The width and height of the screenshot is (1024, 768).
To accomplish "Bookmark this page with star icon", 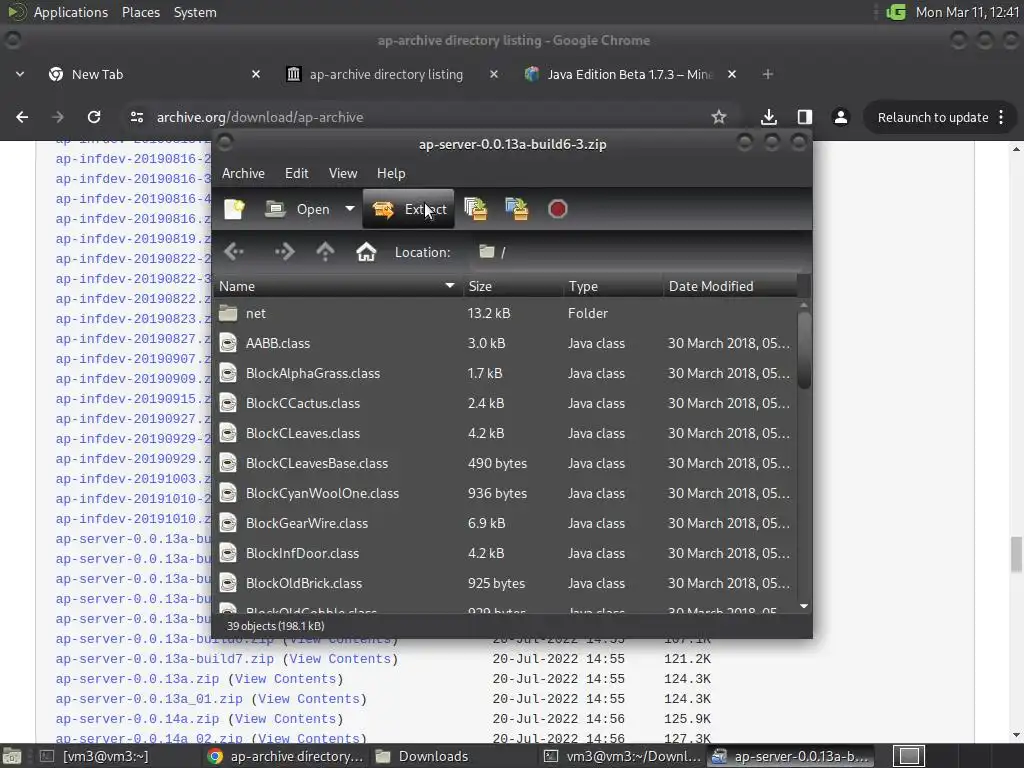I will 719,117.
